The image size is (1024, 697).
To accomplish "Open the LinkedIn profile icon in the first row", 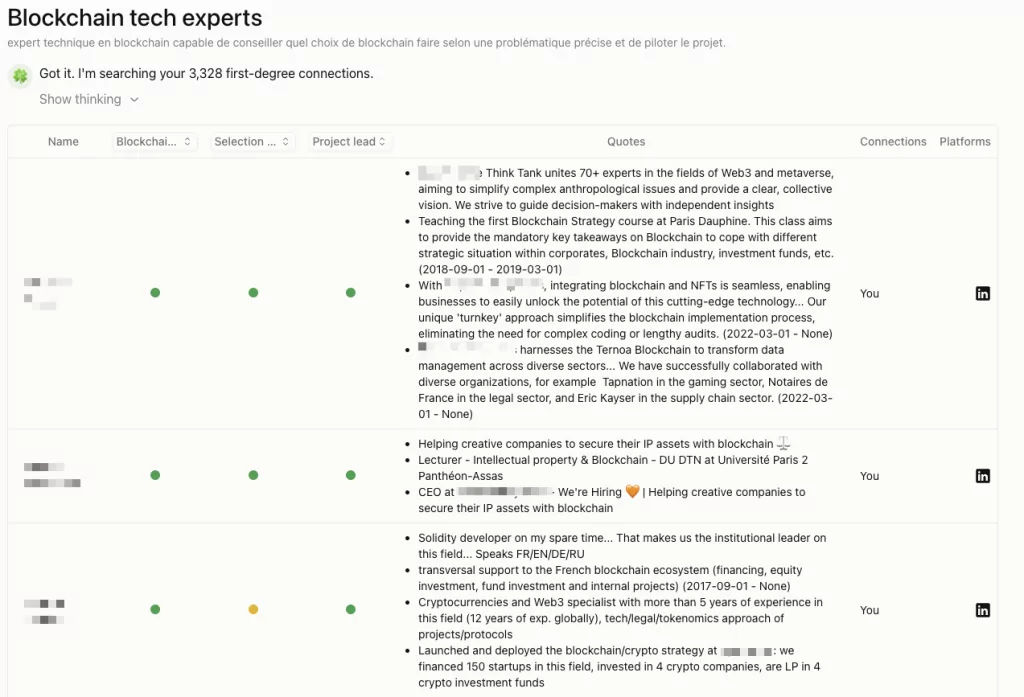I will (983, 293).
